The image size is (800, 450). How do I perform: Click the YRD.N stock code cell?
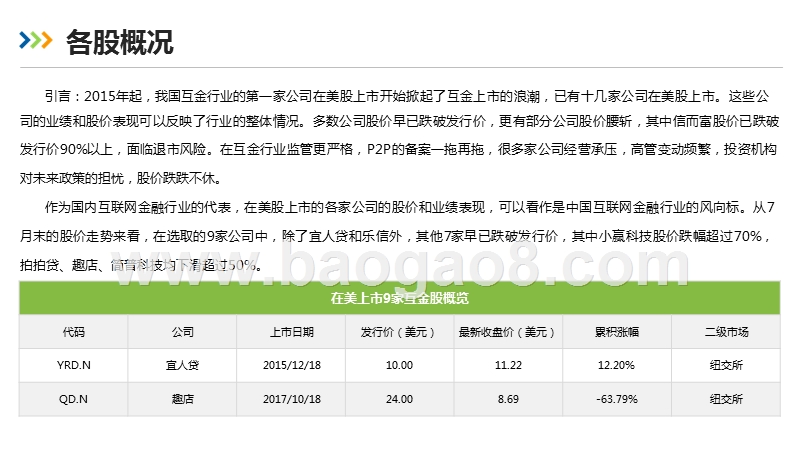(x=73, y=365)
